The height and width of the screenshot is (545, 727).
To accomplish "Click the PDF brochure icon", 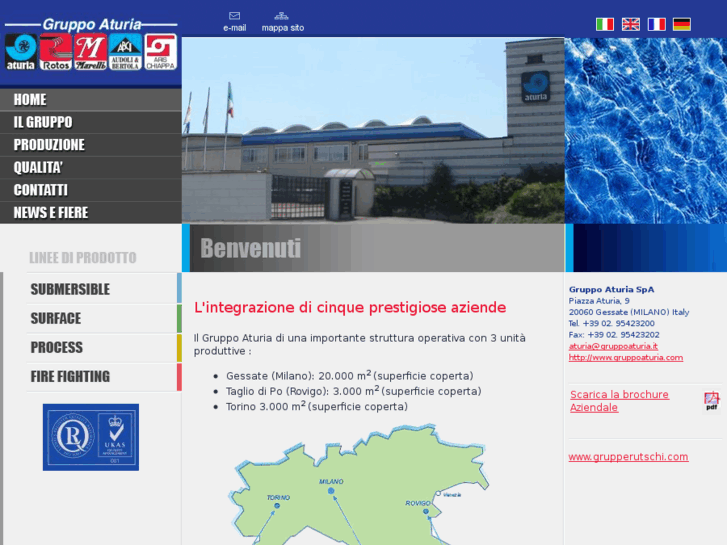I will pyautogui.click(x=711, y=401).
